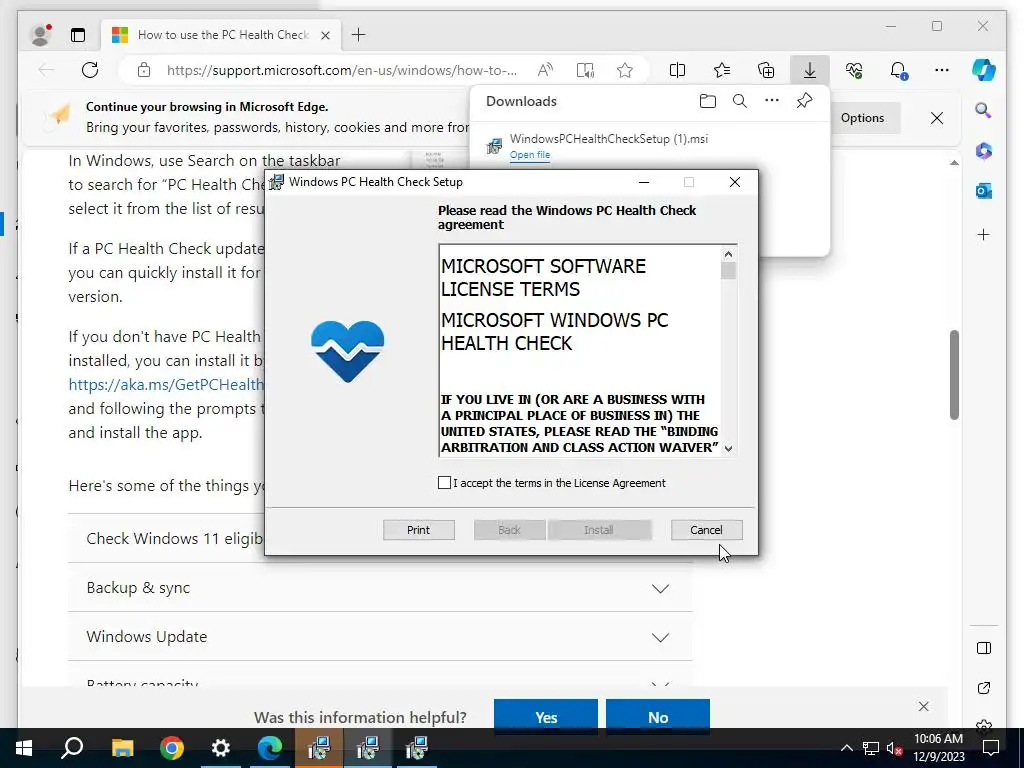
Task: Select the PC Health Check browser tab
Action: click(x=221, y=35)
